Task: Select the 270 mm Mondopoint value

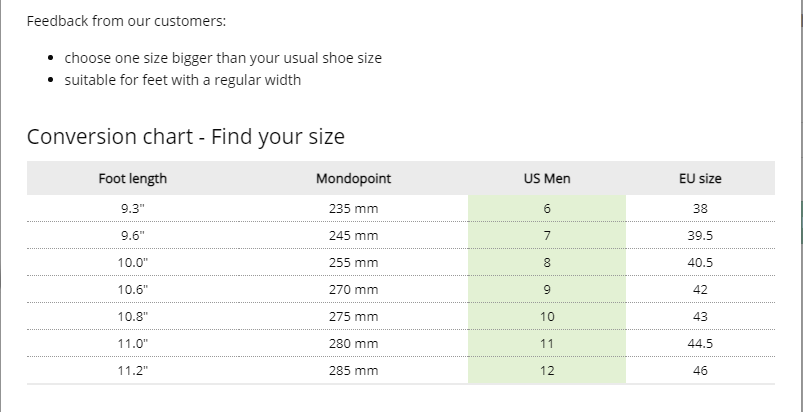Action: pos(353,289)
